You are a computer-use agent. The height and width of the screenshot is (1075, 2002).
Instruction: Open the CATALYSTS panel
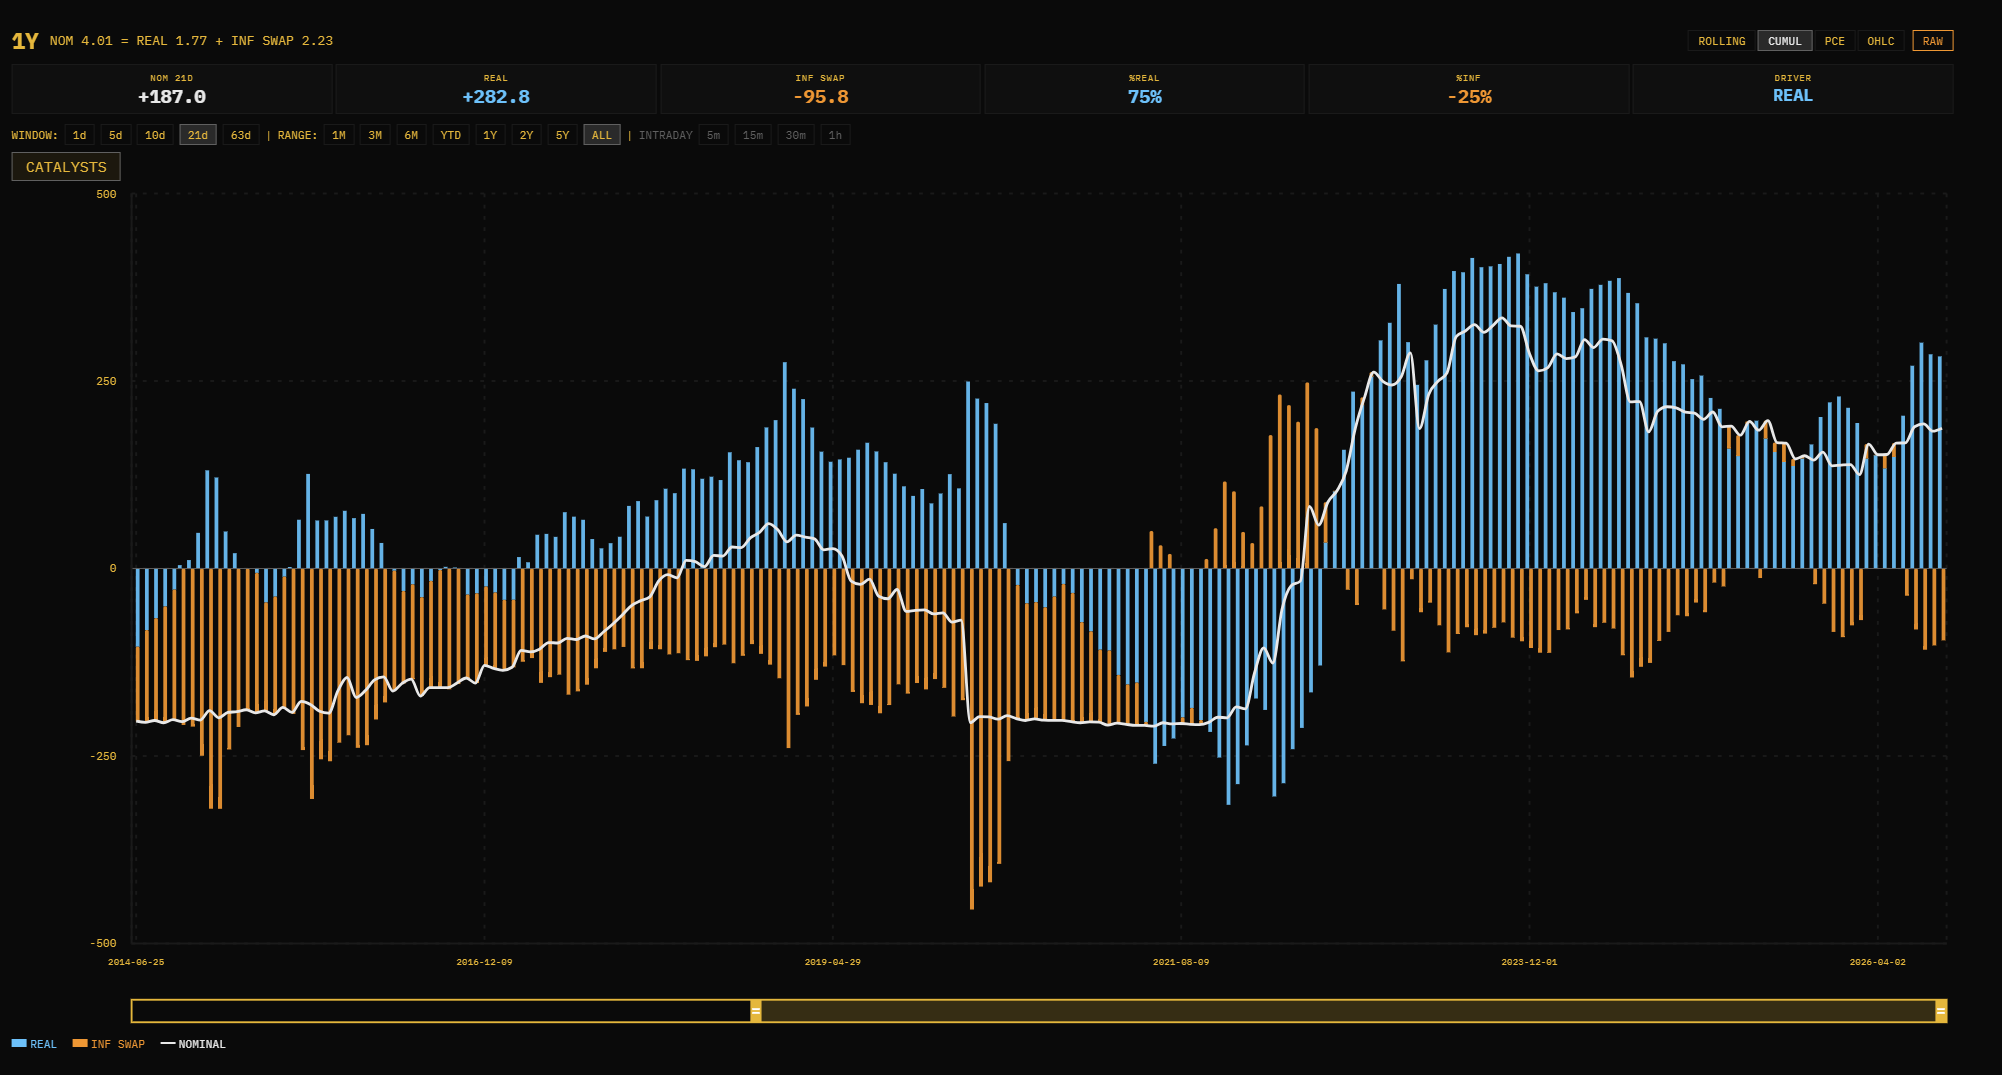66,167
